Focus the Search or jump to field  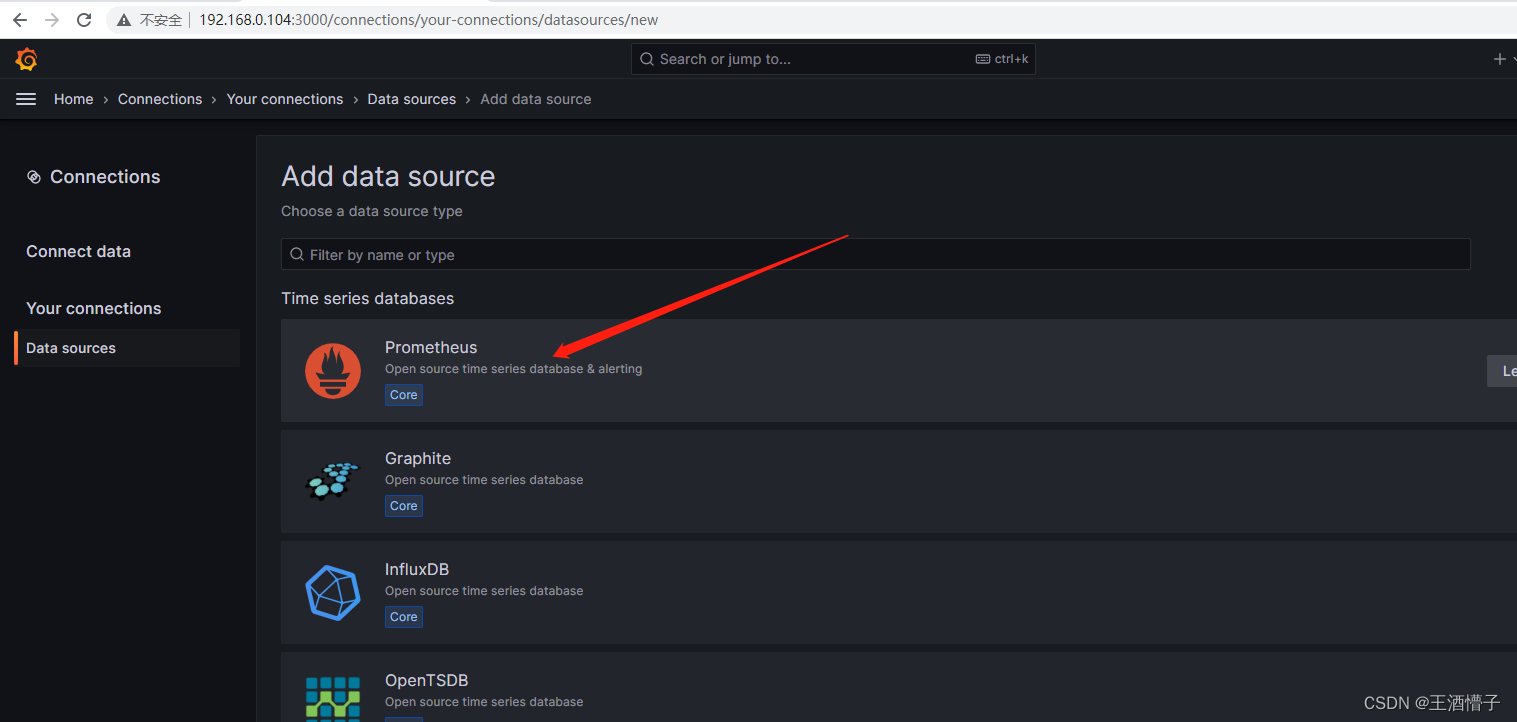tap(833, 59)
